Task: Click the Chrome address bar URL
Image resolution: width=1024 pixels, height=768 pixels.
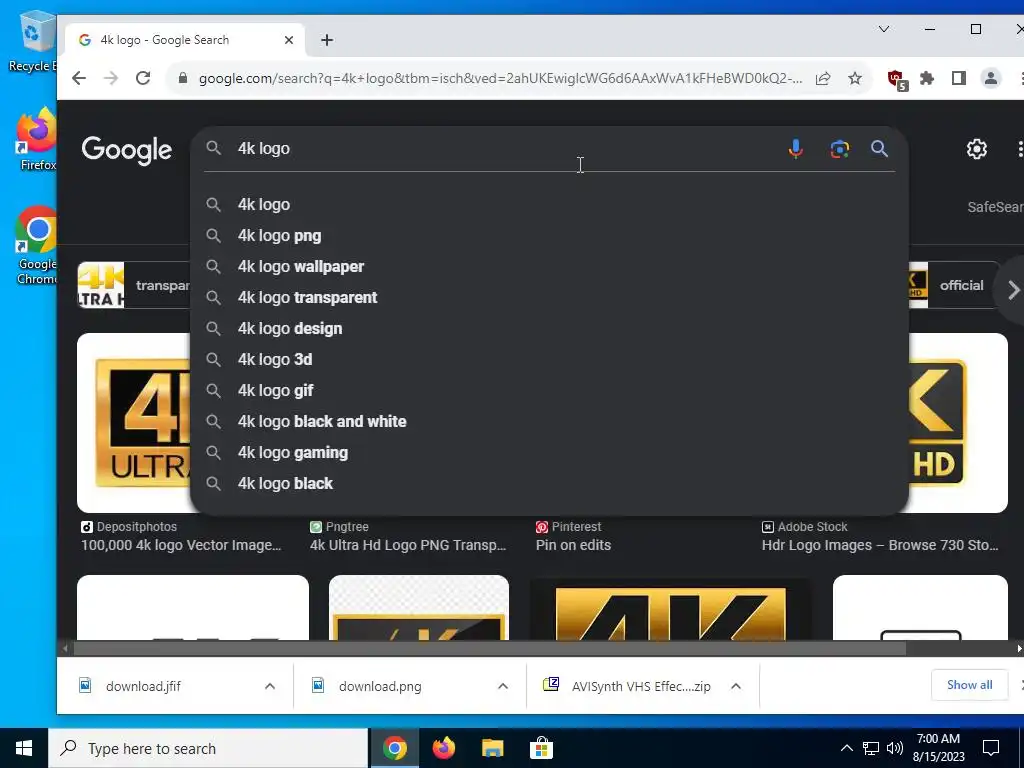Action: pos(500,78)
